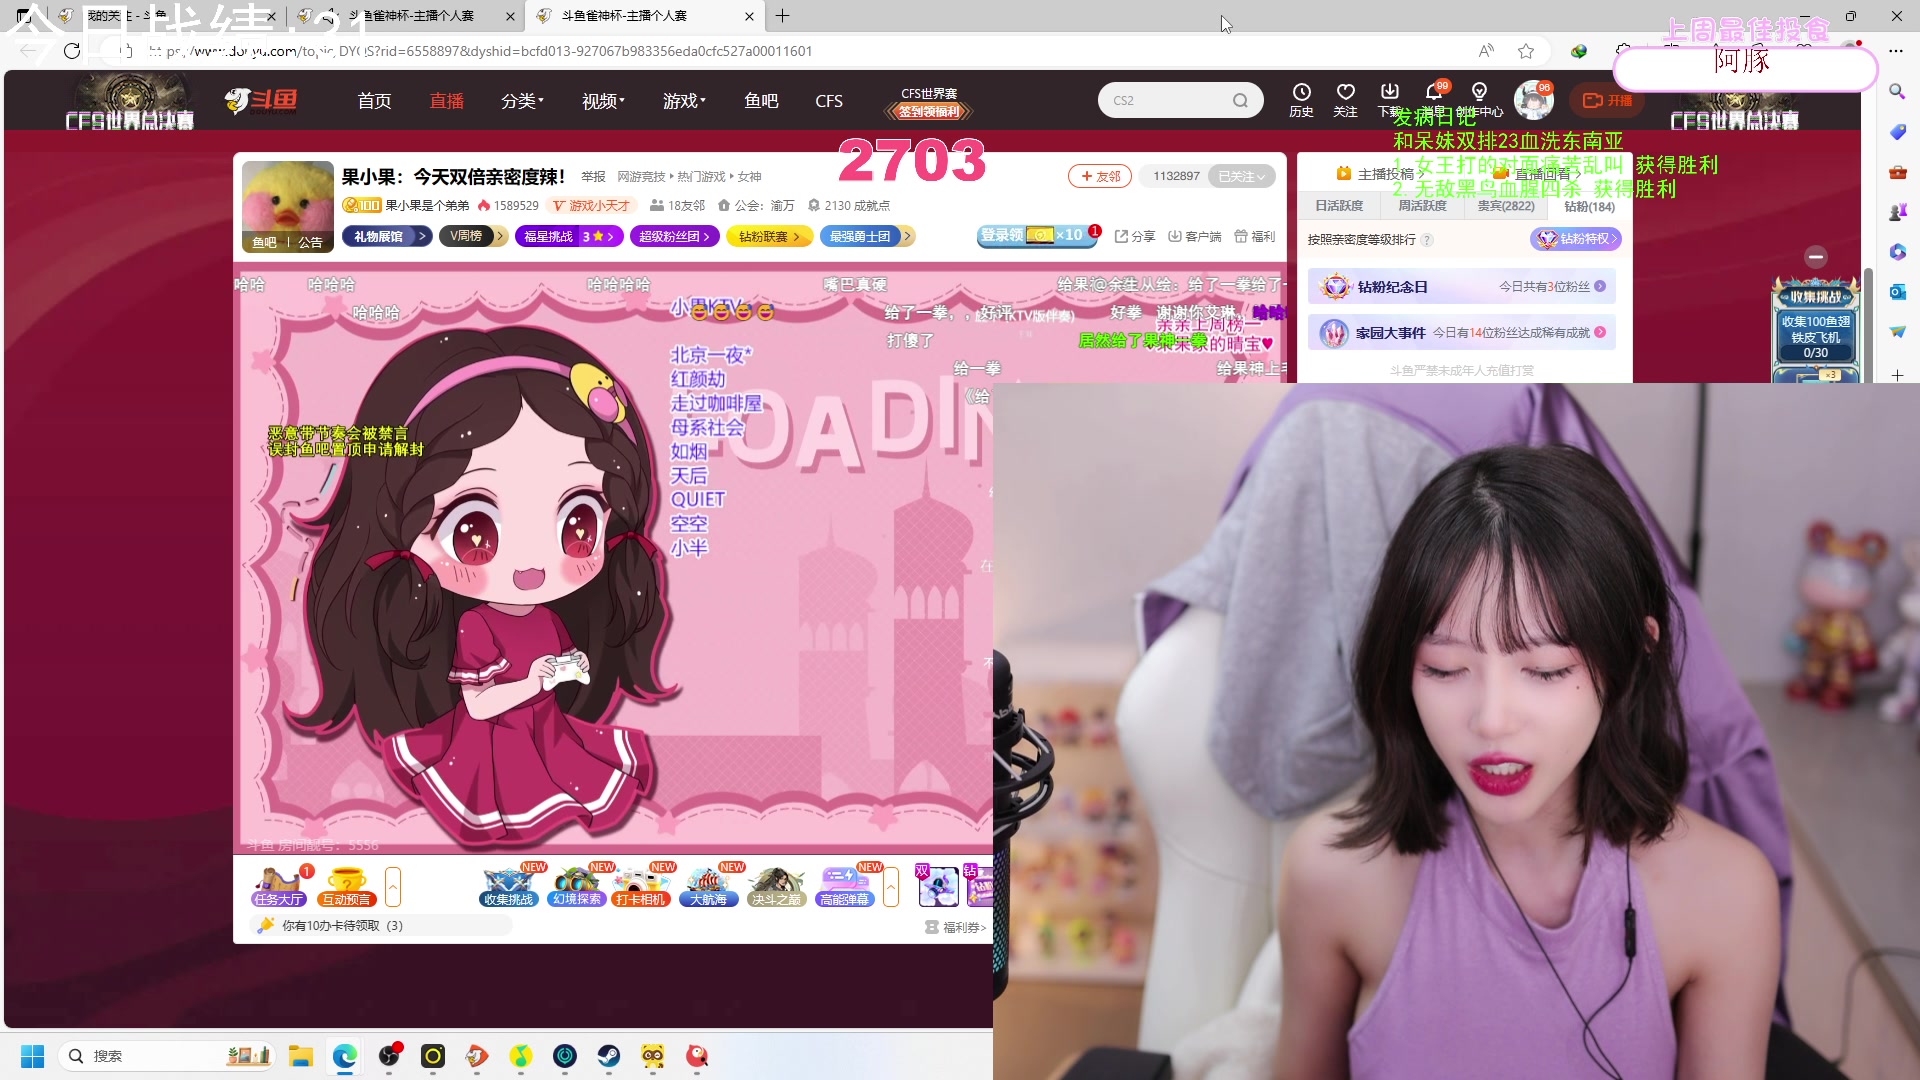Click the Edge sidebar Outlook icon
This screenshot has height=1080, width=1920.
[1897, 291]
